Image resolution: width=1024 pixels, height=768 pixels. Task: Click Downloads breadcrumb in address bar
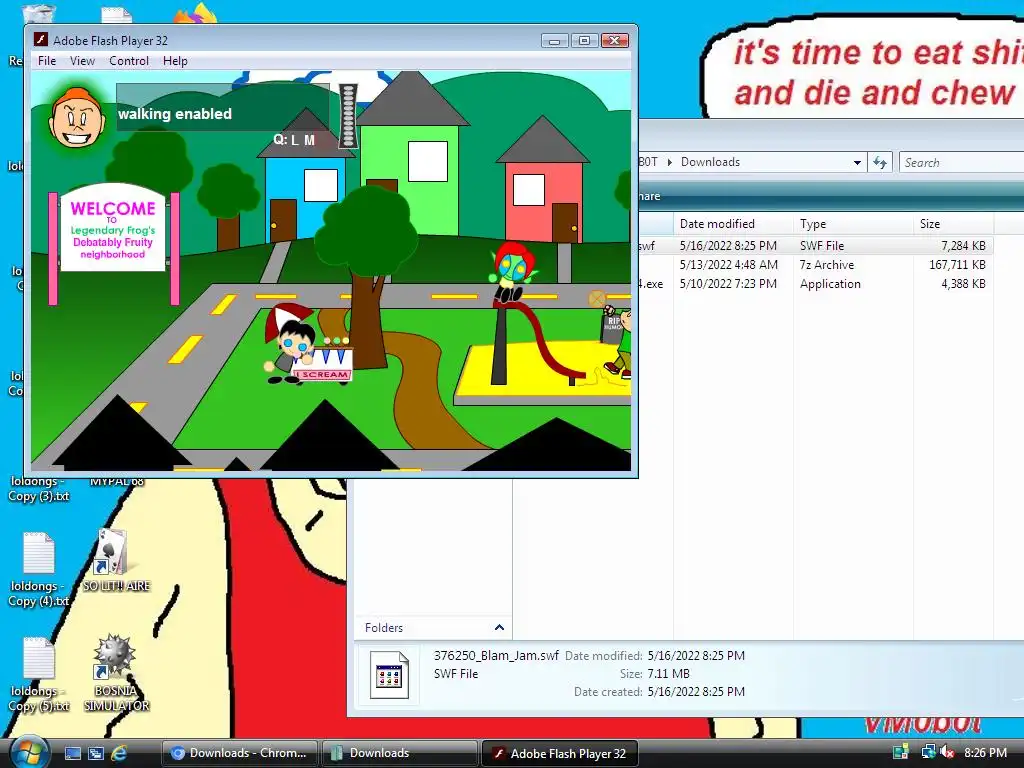(710, 162)
